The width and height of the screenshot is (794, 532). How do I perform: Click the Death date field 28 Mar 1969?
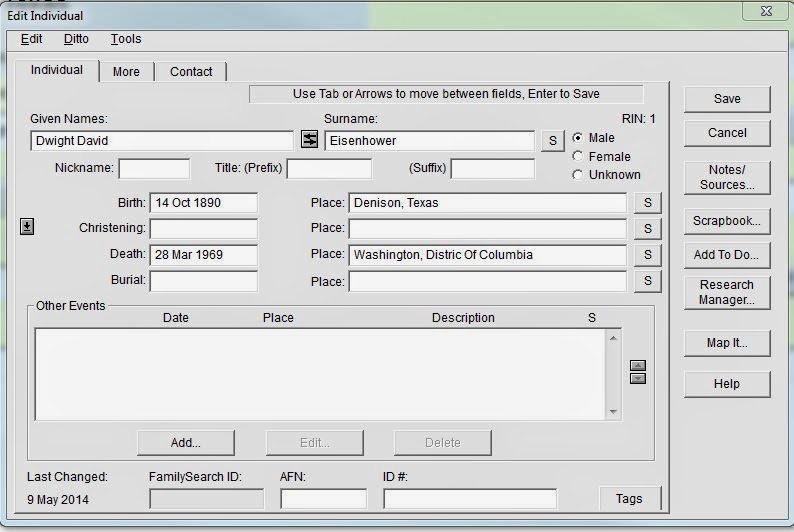204,255
